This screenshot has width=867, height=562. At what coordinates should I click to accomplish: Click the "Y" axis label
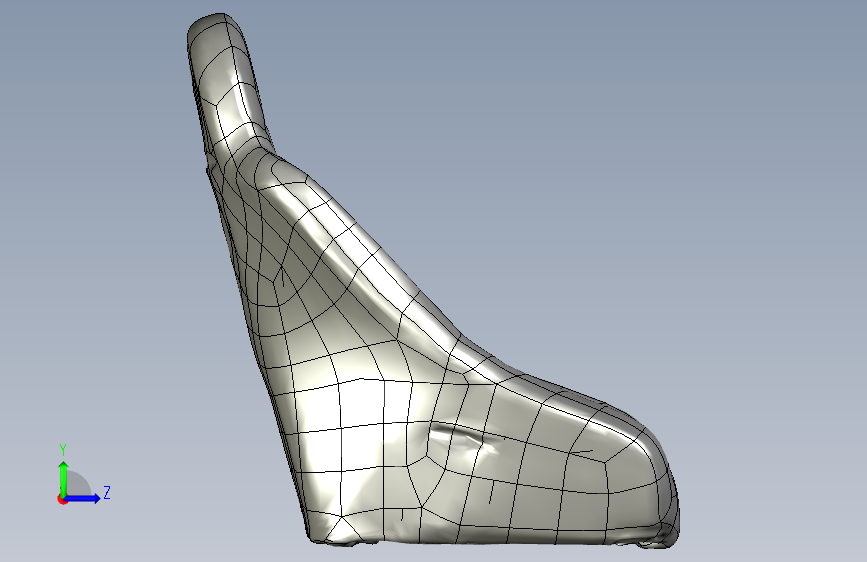pyautogui.click(x=63, y=450)
